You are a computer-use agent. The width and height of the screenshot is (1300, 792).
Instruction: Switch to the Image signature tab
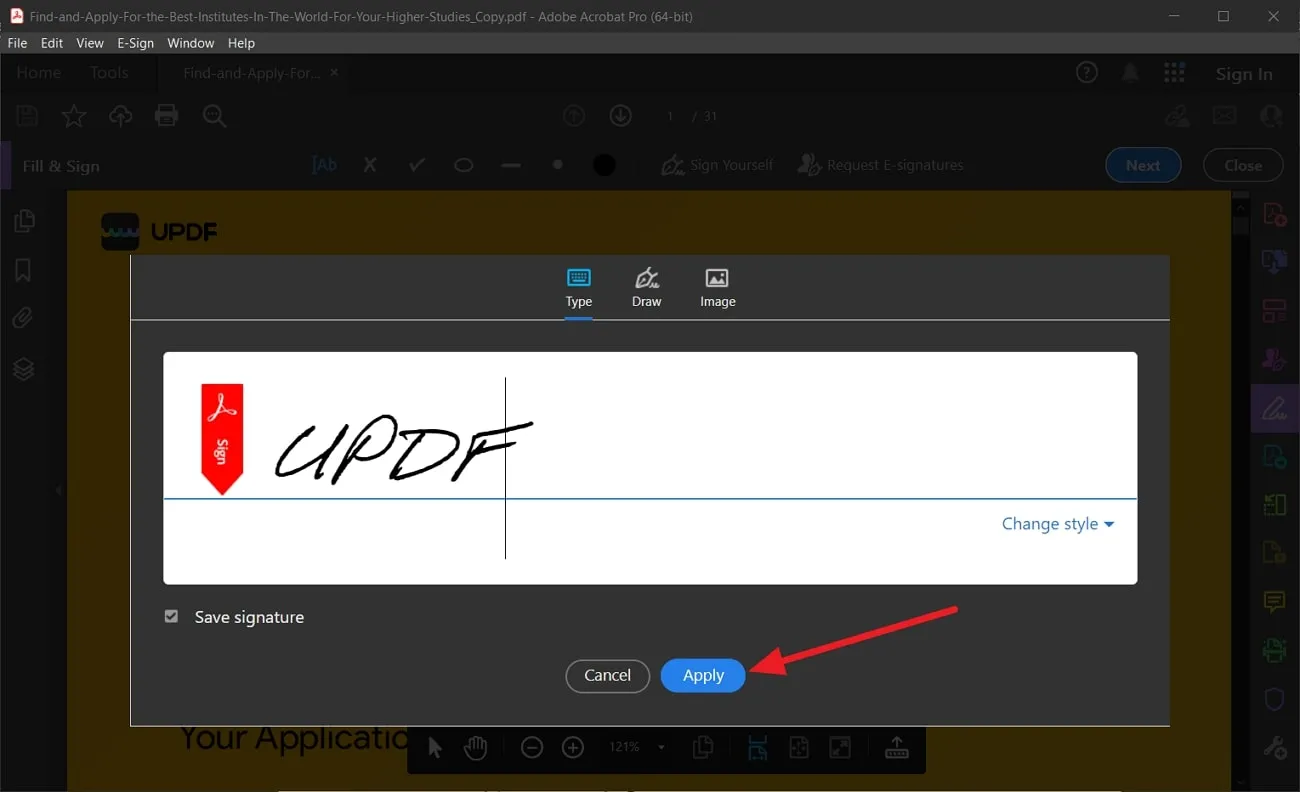[x=718, y=288]
